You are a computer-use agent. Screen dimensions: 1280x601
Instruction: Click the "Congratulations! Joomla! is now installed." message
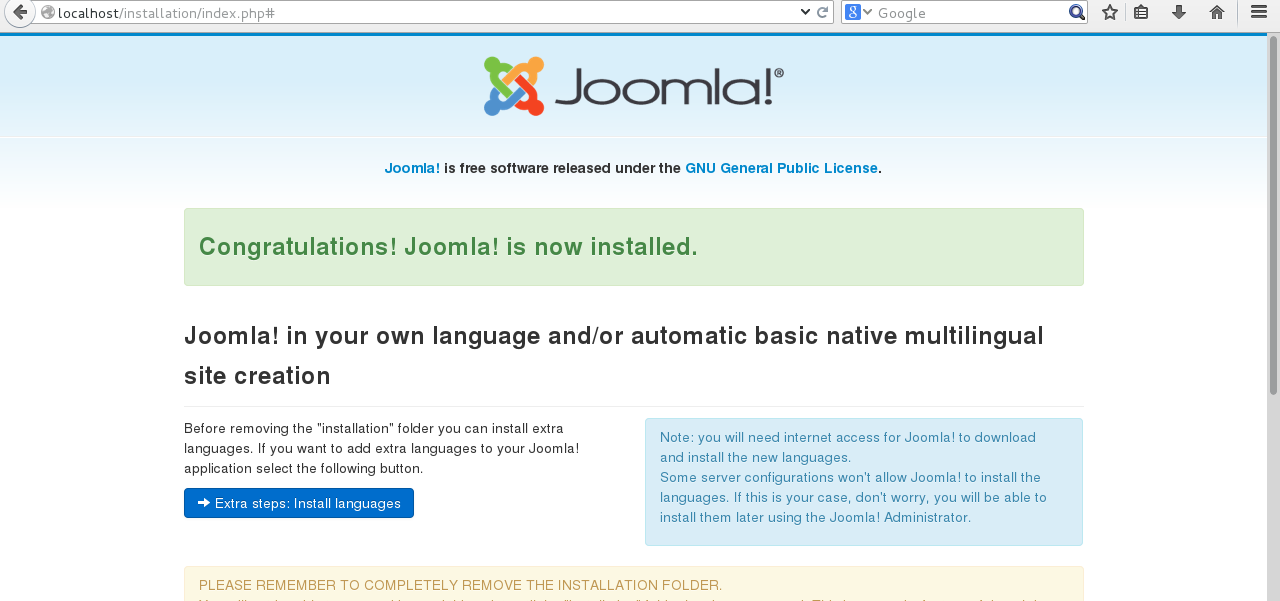[633, 247]
